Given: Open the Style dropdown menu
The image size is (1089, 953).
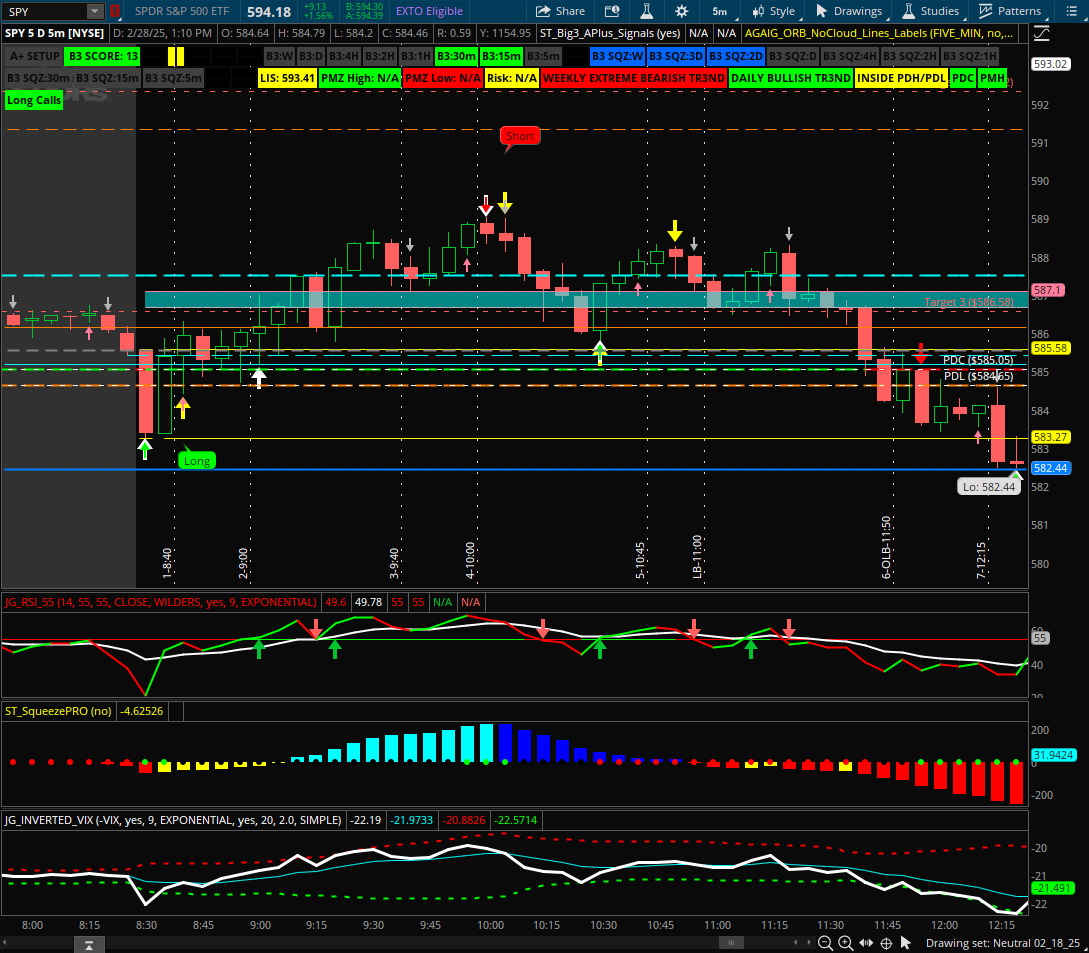Looking at the screenshot, I should pos(775,11).
